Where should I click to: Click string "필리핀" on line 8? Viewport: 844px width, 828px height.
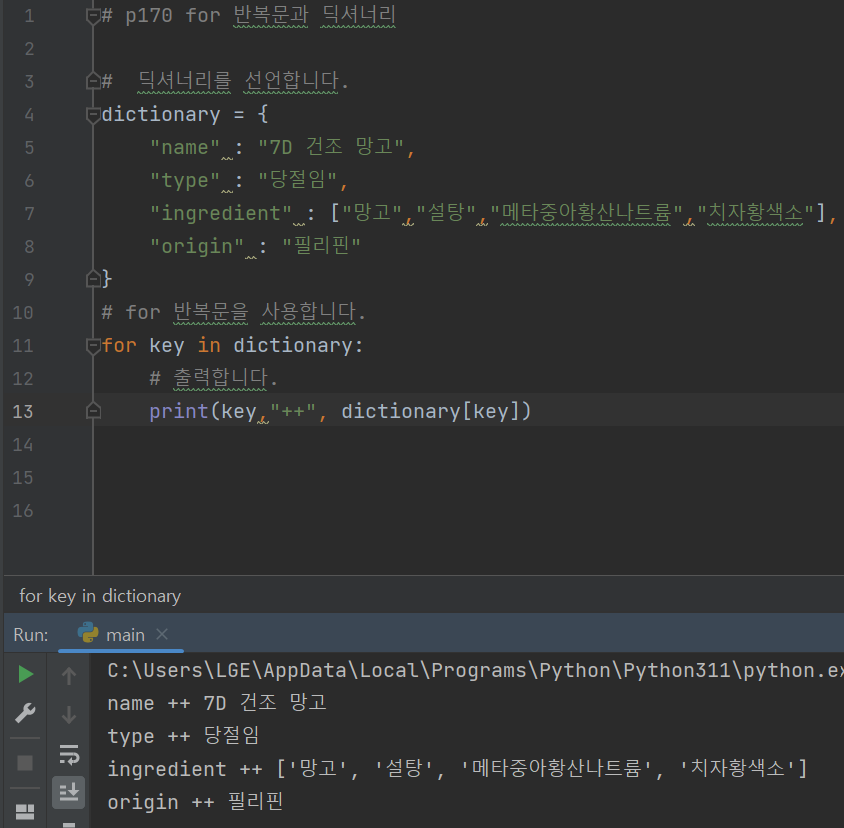coord(321,246)
